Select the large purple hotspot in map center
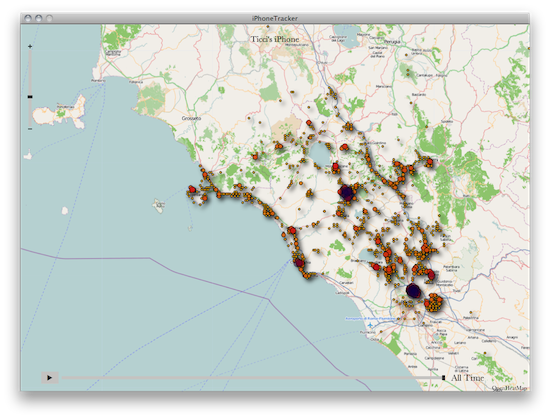This screenshot has height=419, width=550. [x=346, y=192]
